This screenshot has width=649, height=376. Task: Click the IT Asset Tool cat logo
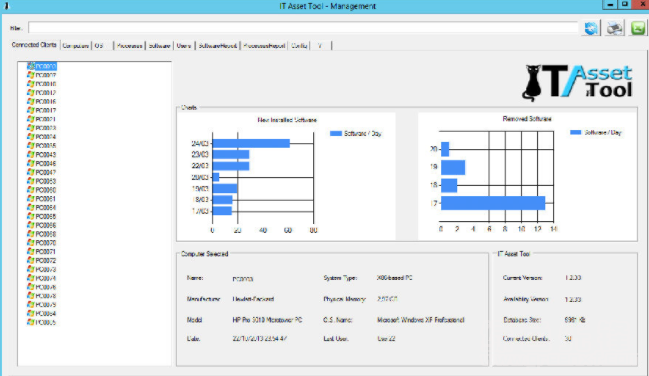pos(578,83)
